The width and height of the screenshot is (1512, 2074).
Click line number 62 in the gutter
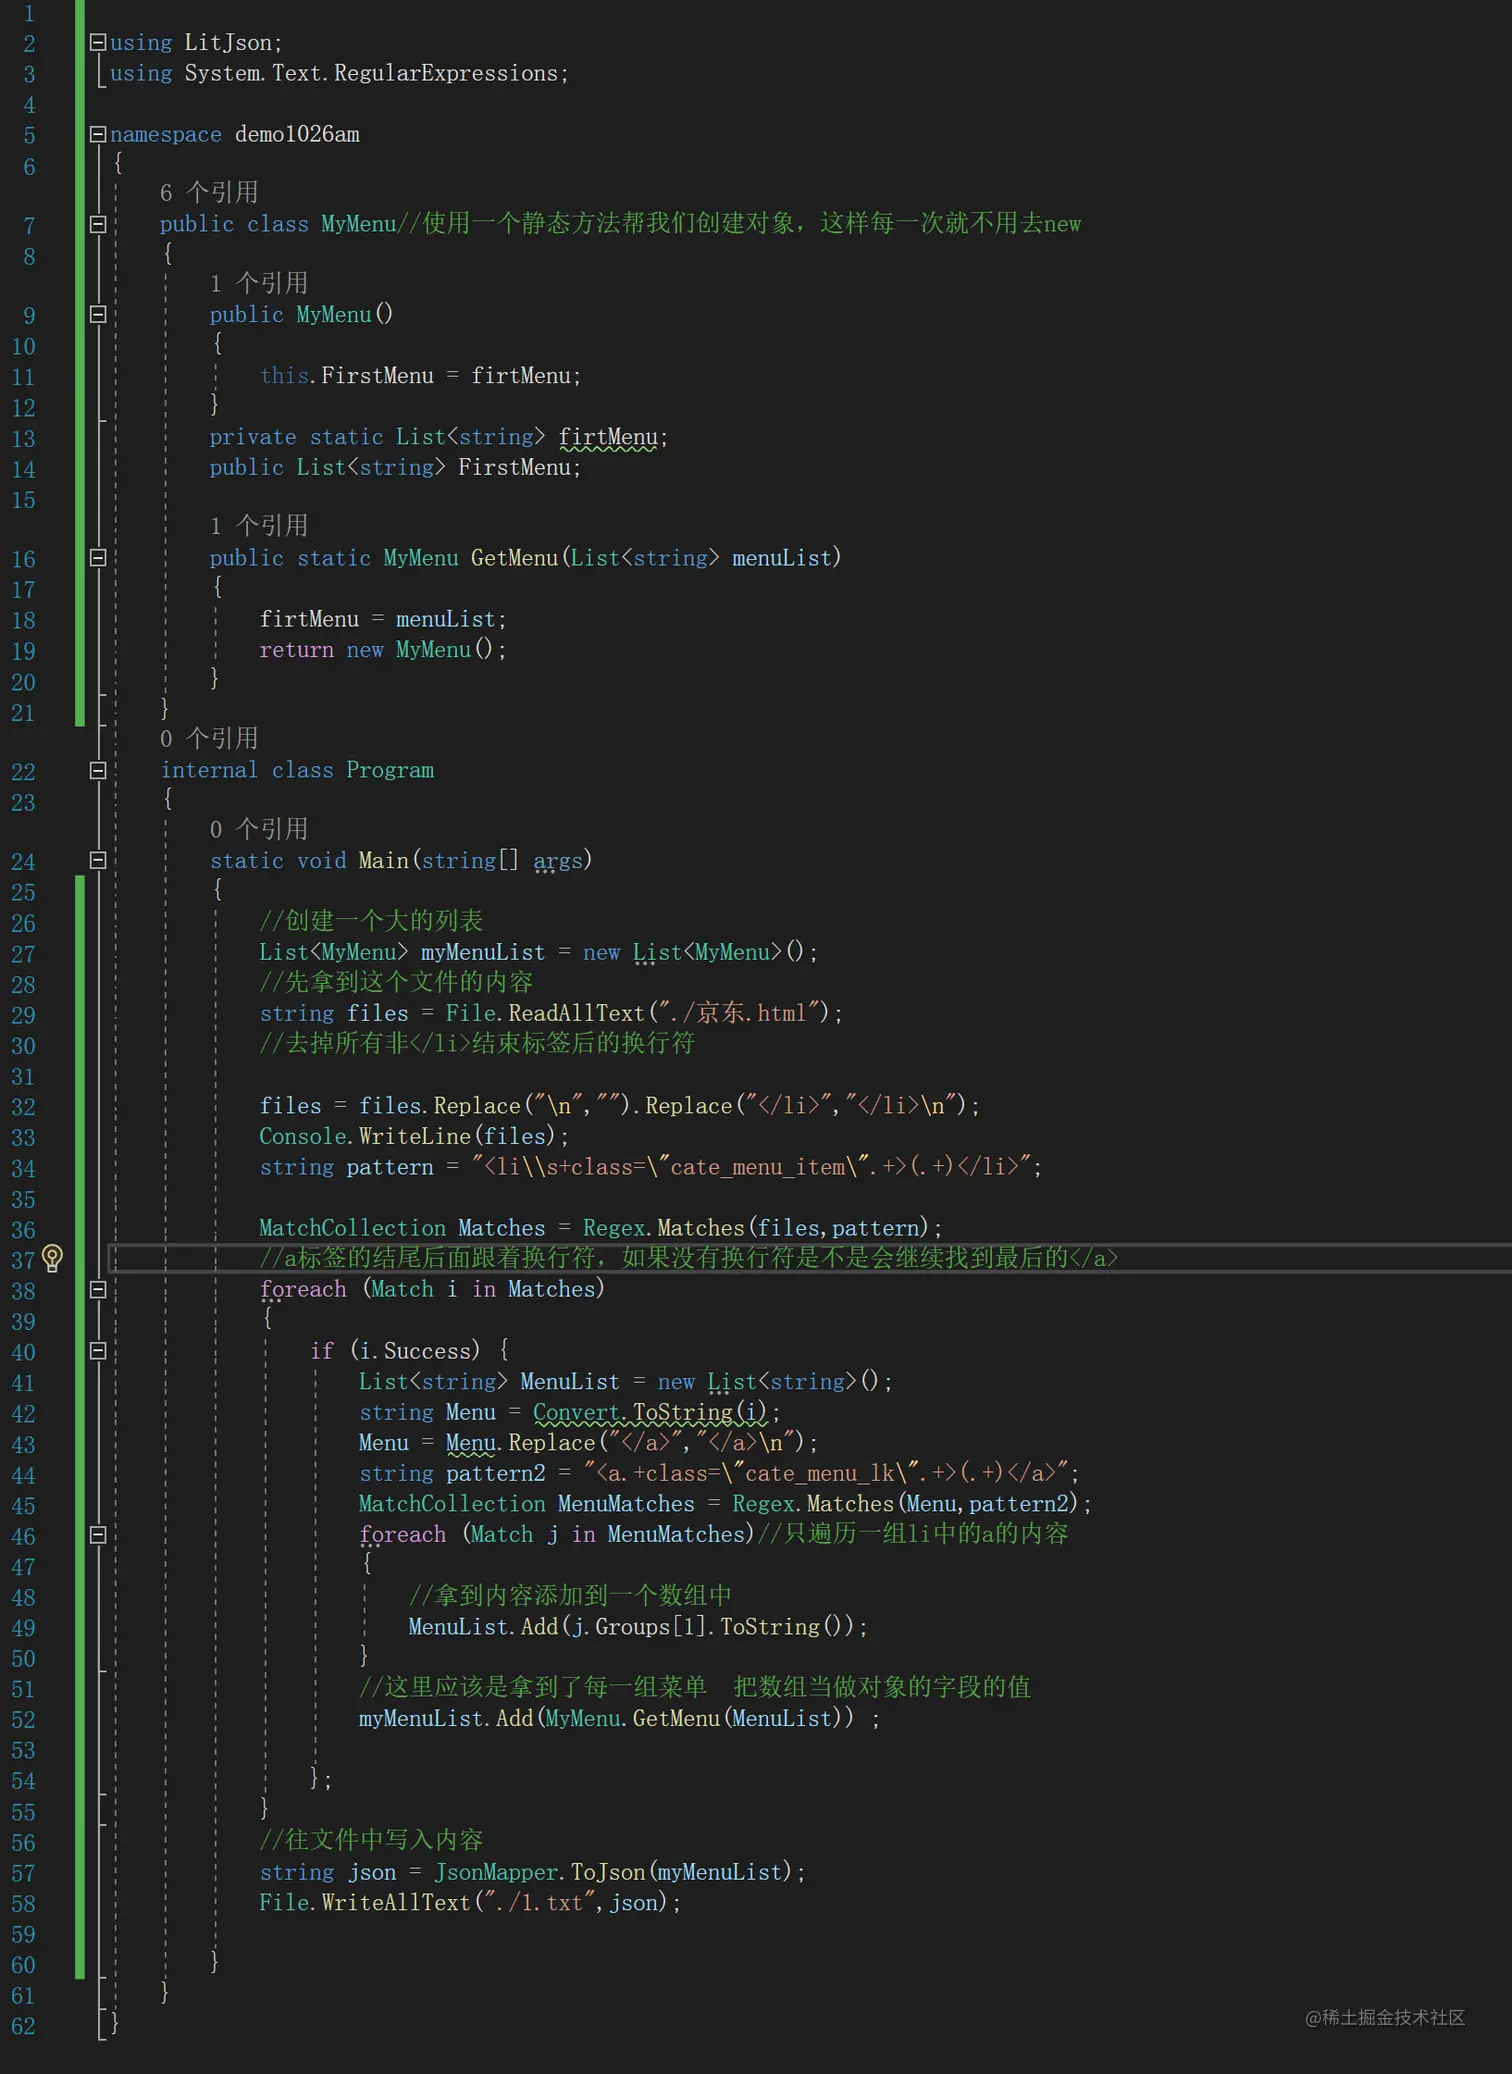(x=23, y=2026)
